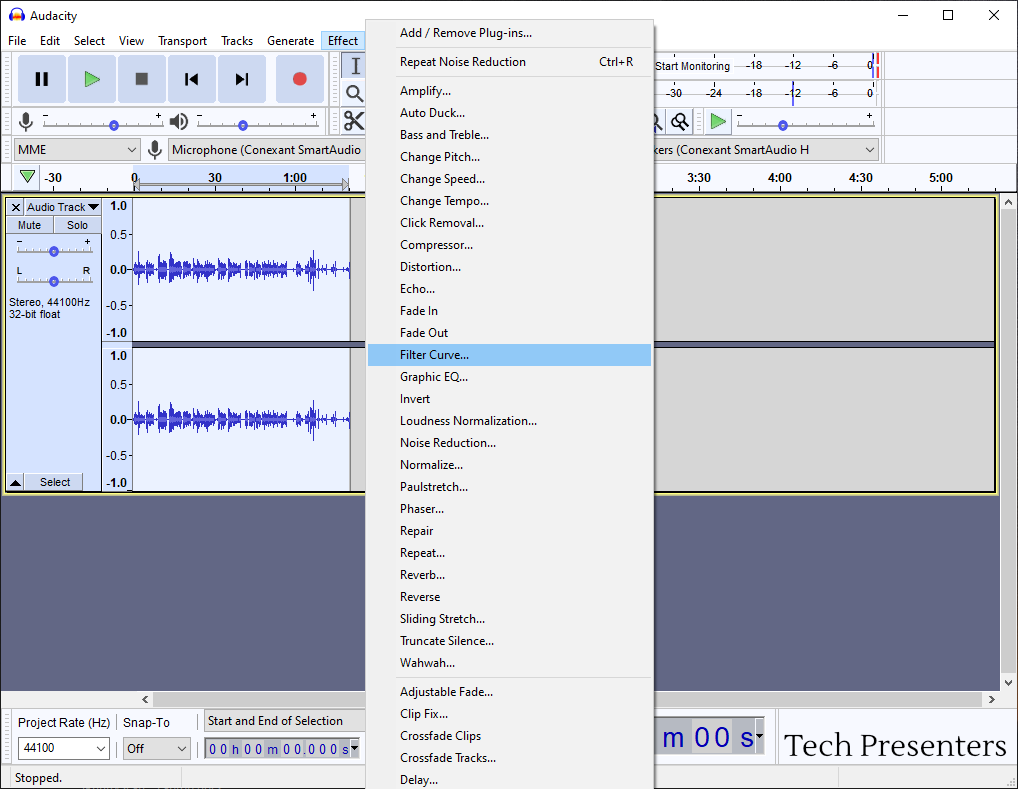Image resolution: width=1018 pixels, height=789 pixels.
Task: Close the Audio Track with X
Action: 16,207
